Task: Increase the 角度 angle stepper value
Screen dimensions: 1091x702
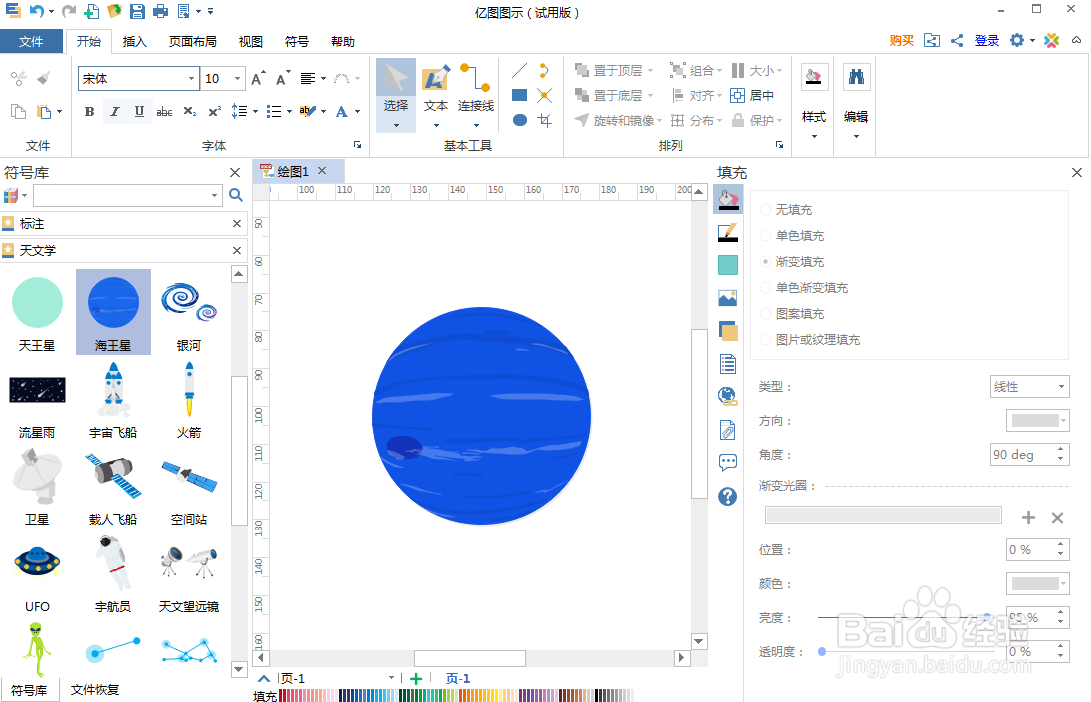Action: [1060, 449]
